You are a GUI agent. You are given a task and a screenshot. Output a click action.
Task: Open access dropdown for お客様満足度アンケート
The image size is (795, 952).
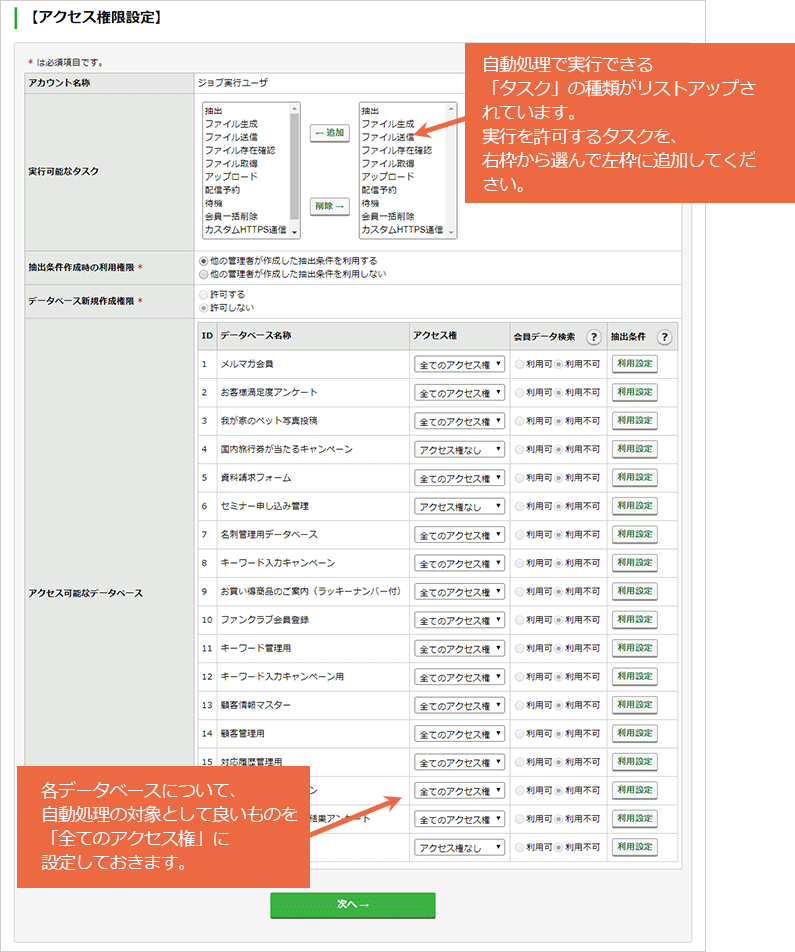pos(460,393)
